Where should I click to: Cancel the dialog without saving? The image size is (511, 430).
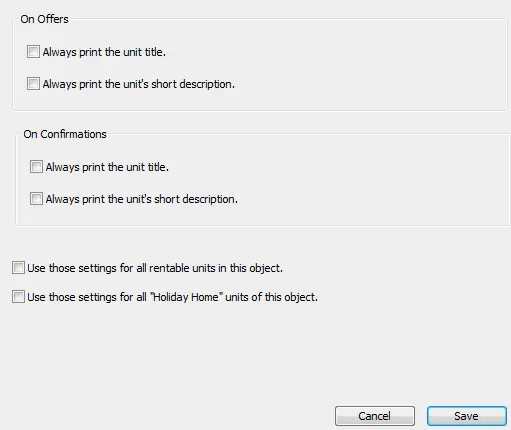pyautogui.click(x=375, y=416)
